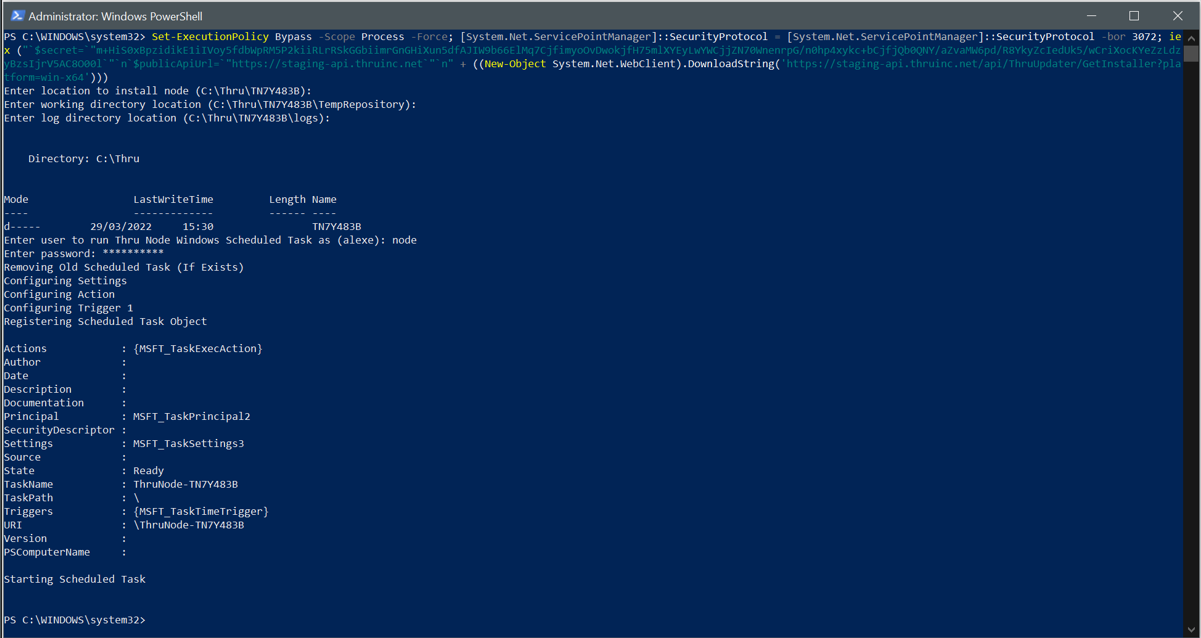Click 'Registering Scheduled Task Object' line
Viewport: 1201px width, 638px height.
pyautogui.click(x=105, y=321)
